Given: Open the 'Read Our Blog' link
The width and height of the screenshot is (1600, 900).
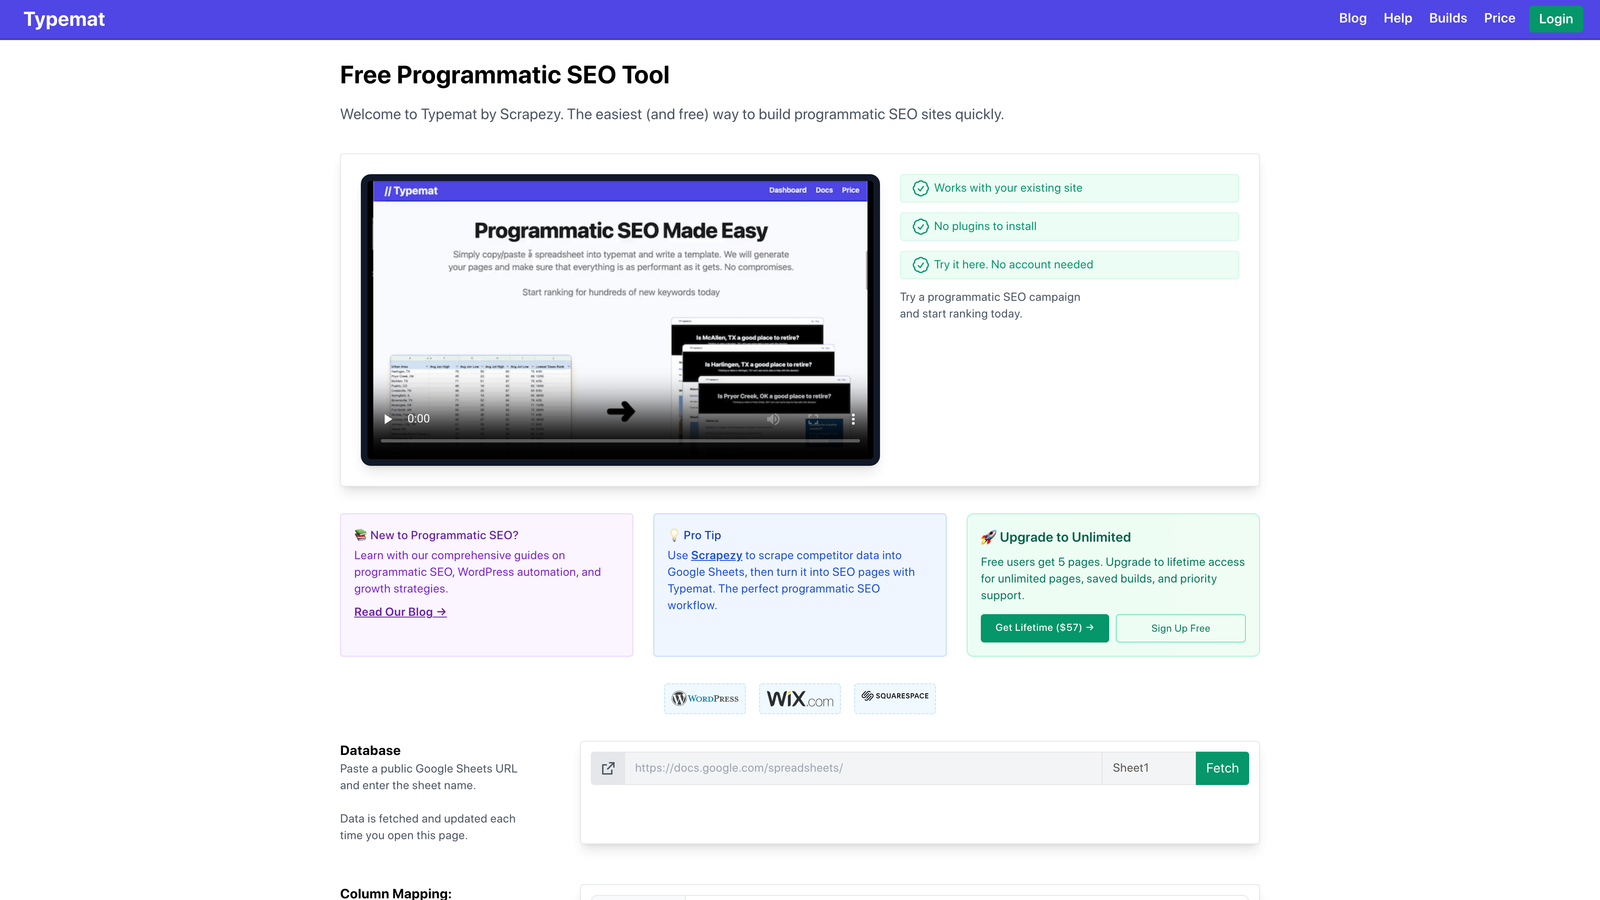Looking at the screenshot, I should click(399, 611).
